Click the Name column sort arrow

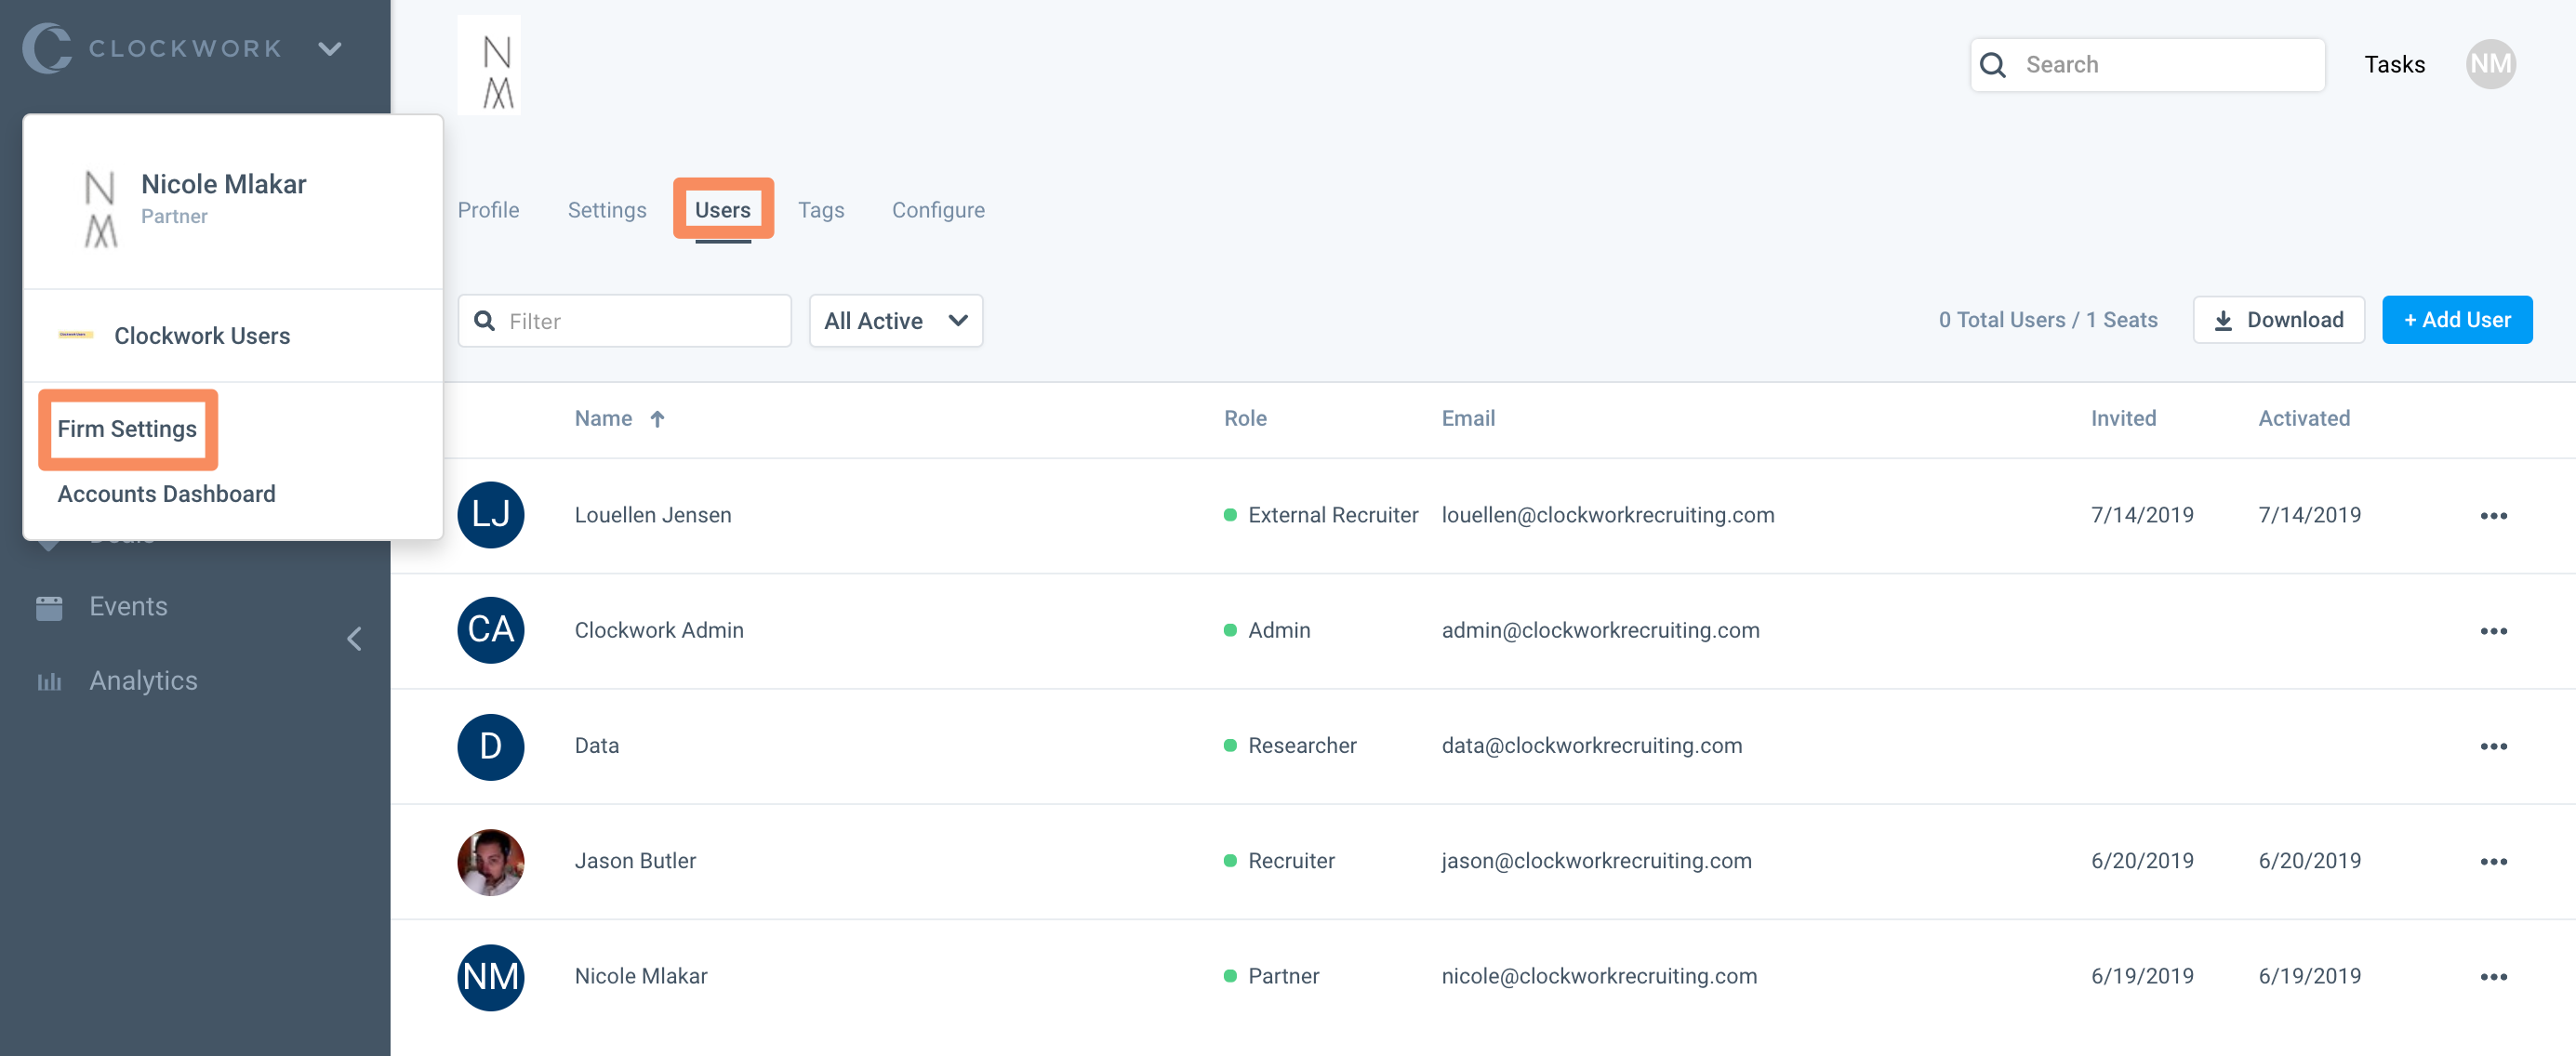(657, 419)
